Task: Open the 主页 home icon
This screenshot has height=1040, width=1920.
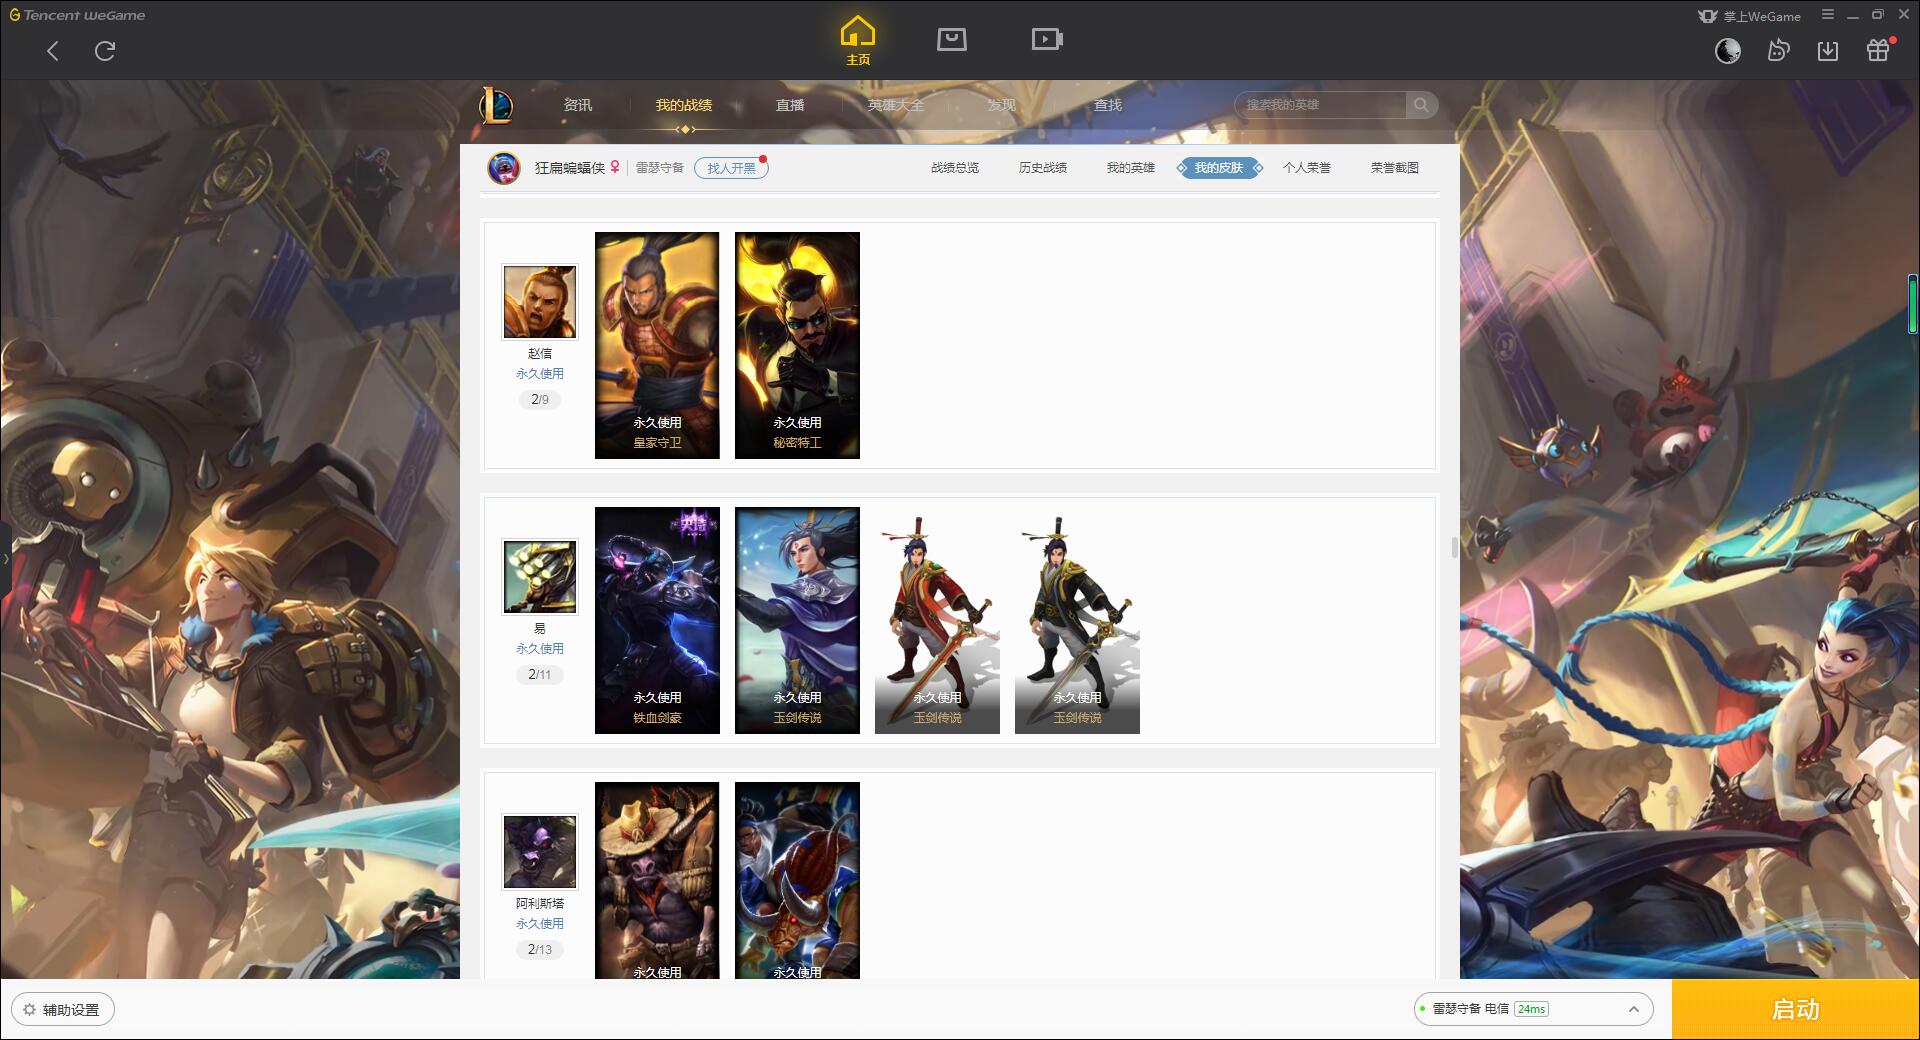Action: [x=858, y=40]
